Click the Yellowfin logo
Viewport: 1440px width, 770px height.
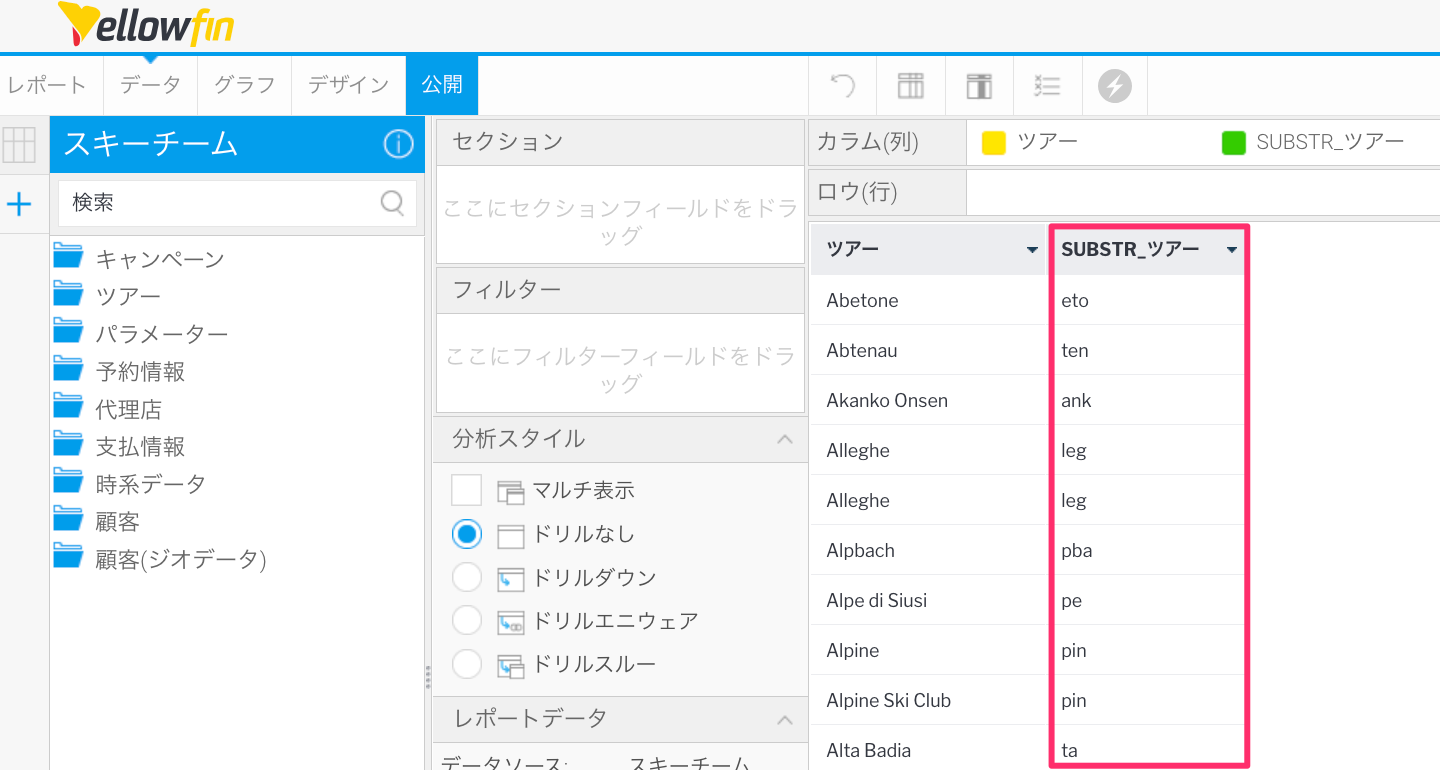pos(146,24)
